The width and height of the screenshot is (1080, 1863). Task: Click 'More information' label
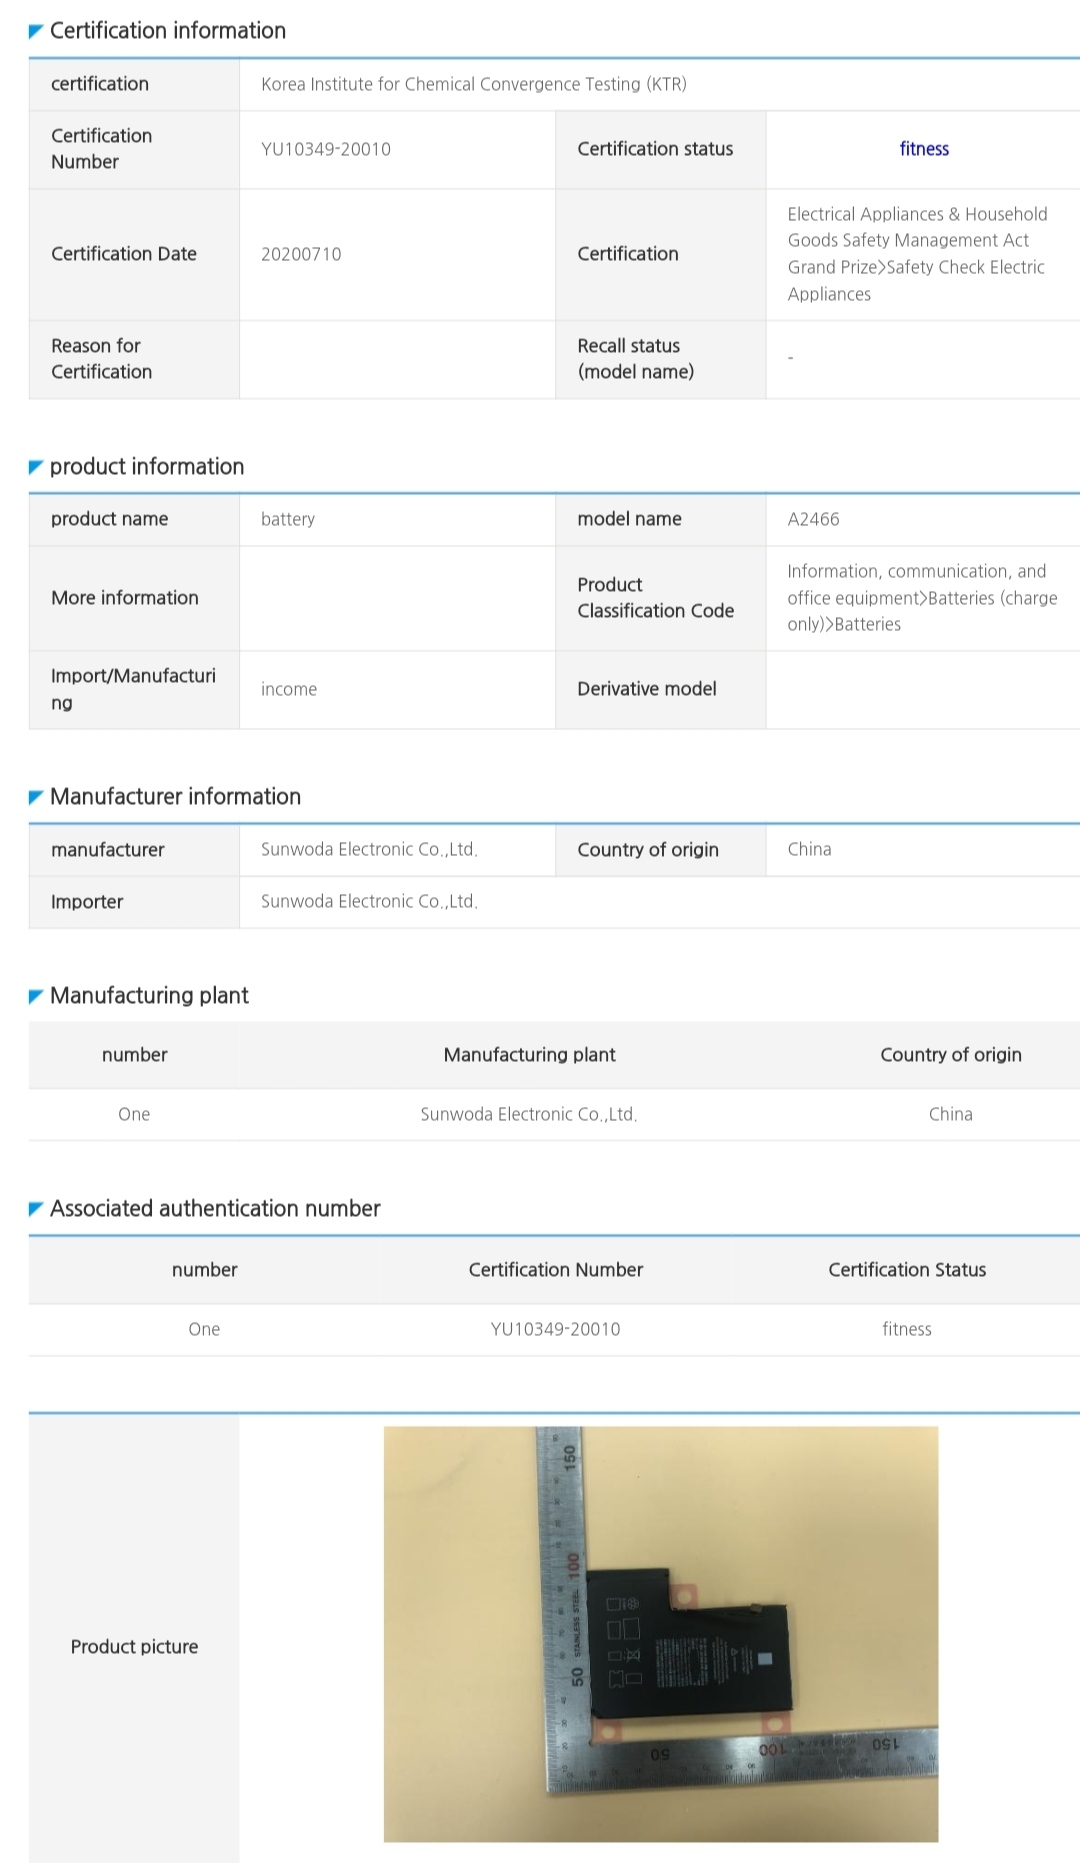coord(125,598)
